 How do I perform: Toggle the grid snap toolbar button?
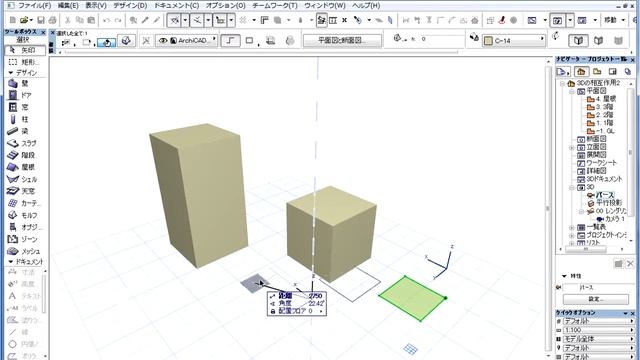click(243, 20)
